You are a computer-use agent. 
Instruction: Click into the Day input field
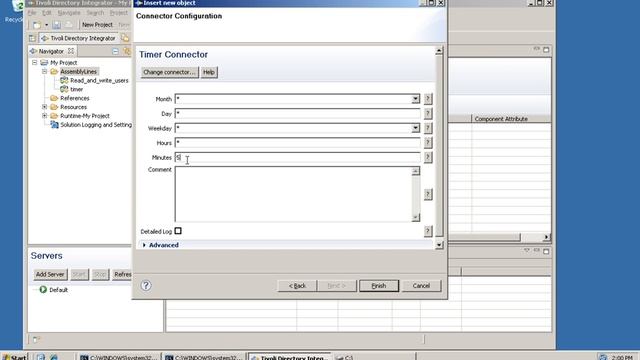click(298, 113)
